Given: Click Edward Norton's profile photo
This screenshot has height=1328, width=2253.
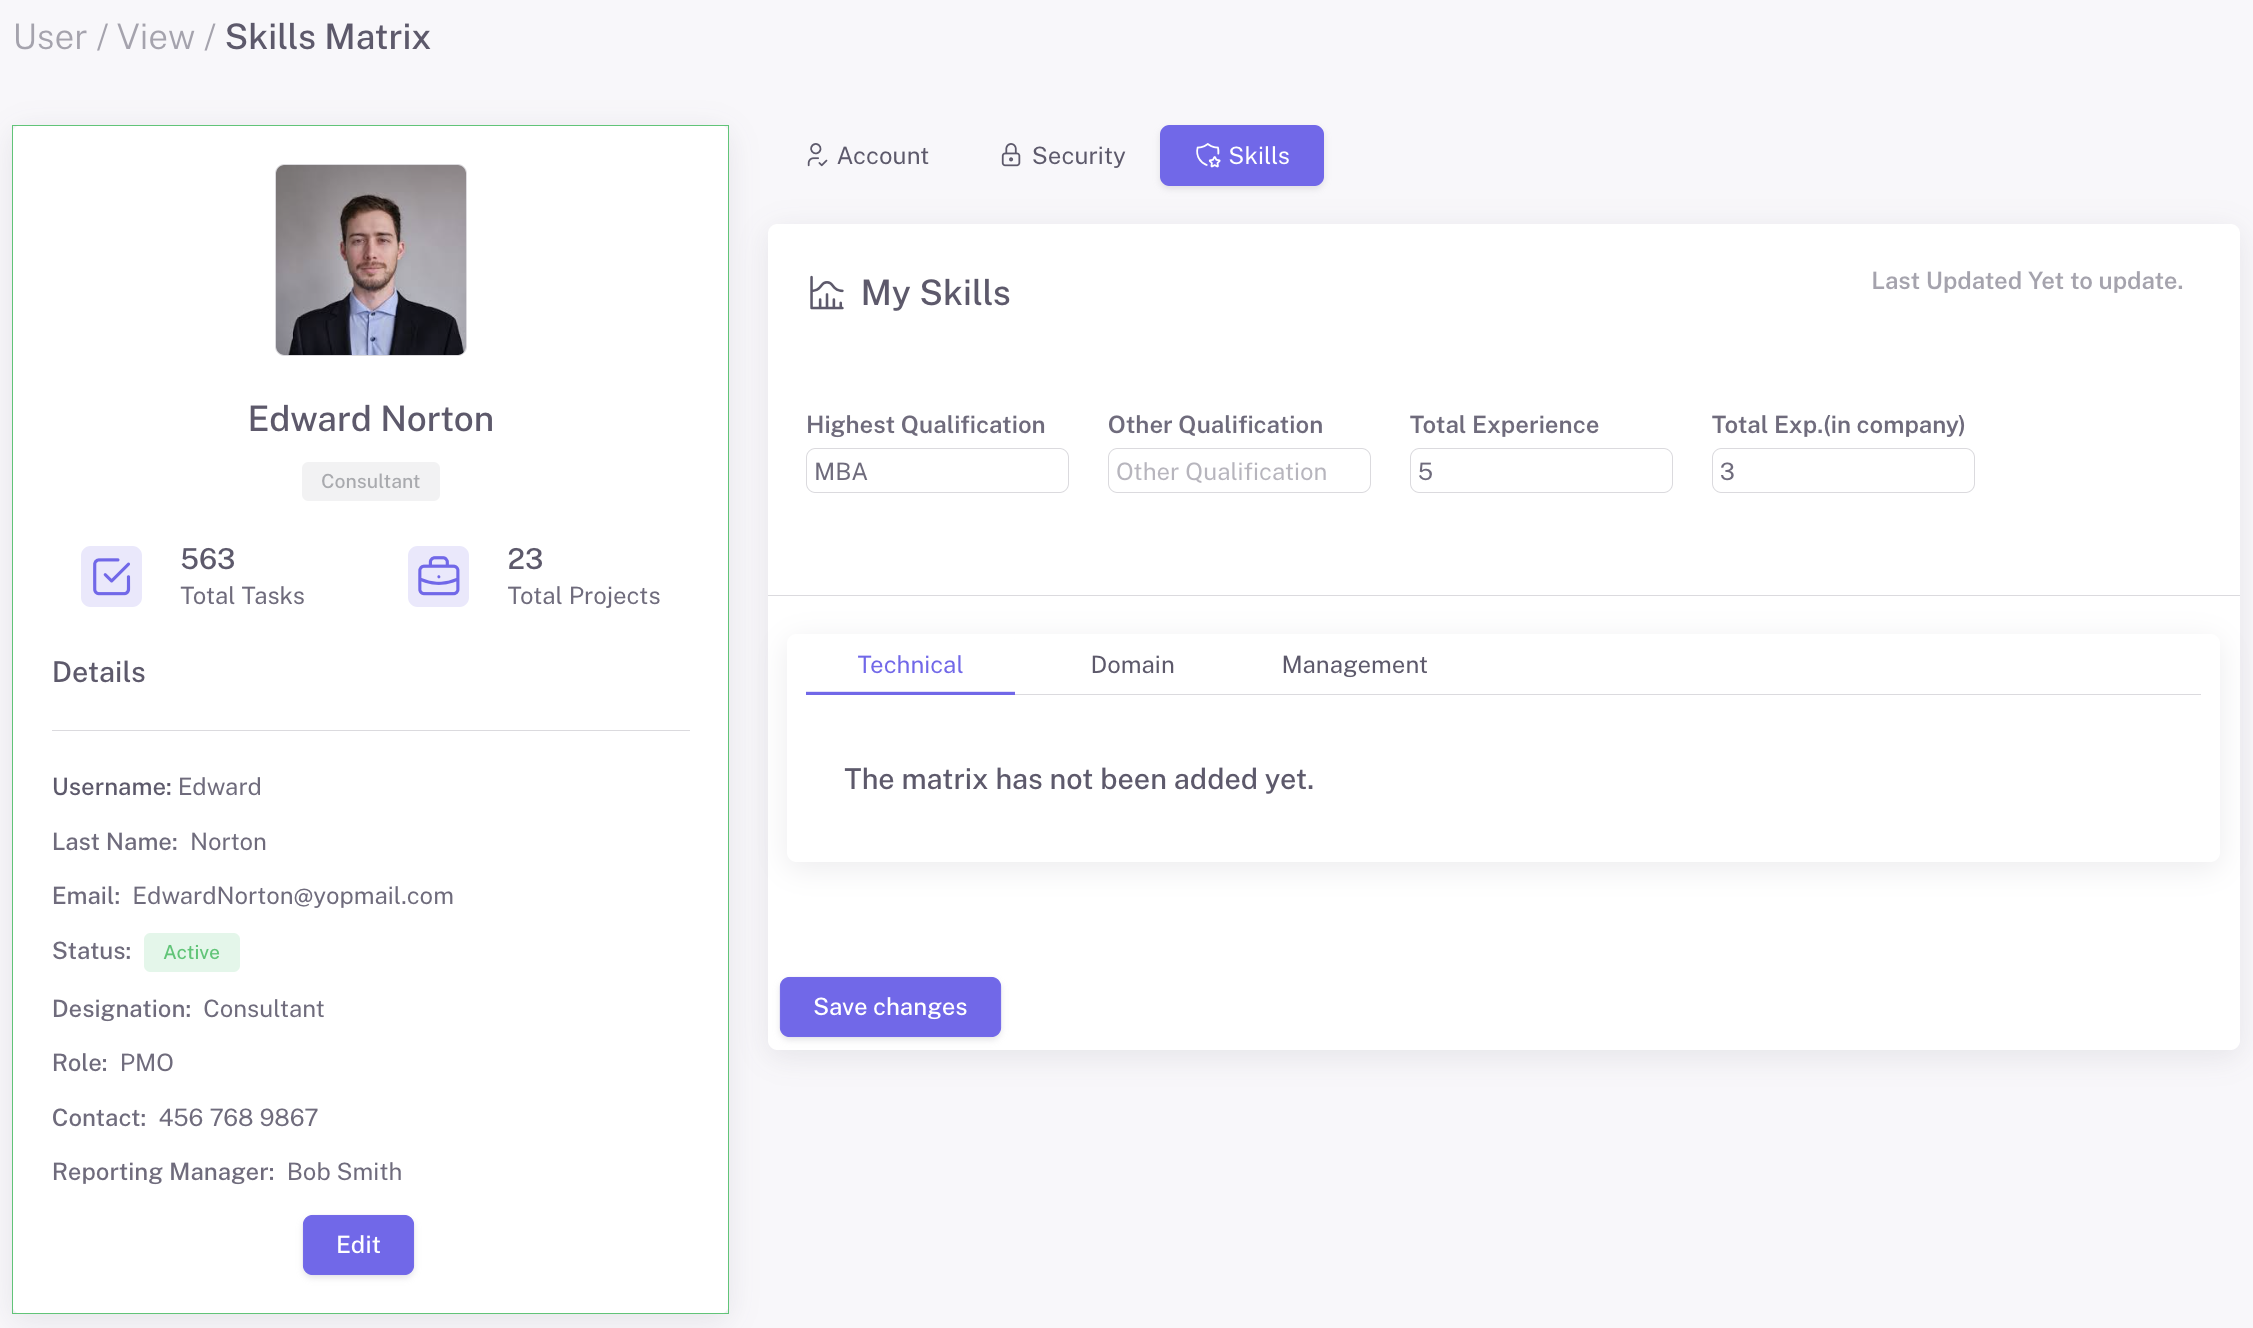Looking at the screenshot, I should (371, 260).
